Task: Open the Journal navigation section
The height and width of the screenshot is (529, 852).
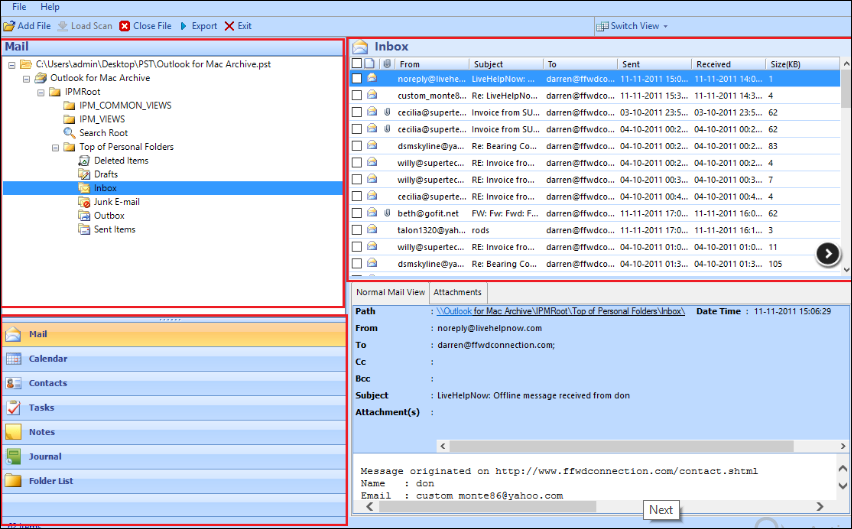Action: [x=174, y=457]
